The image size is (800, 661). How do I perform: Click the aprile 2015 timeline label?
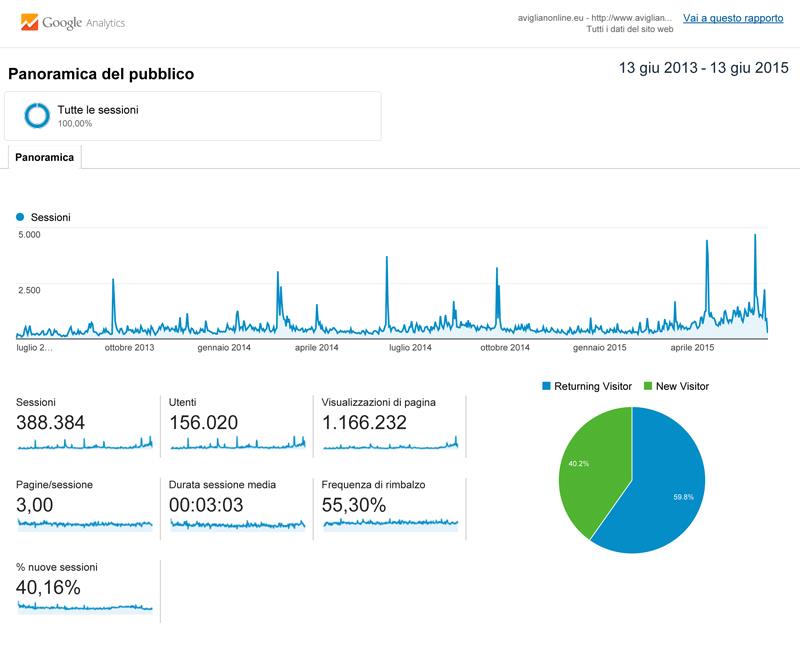point(692,348)
